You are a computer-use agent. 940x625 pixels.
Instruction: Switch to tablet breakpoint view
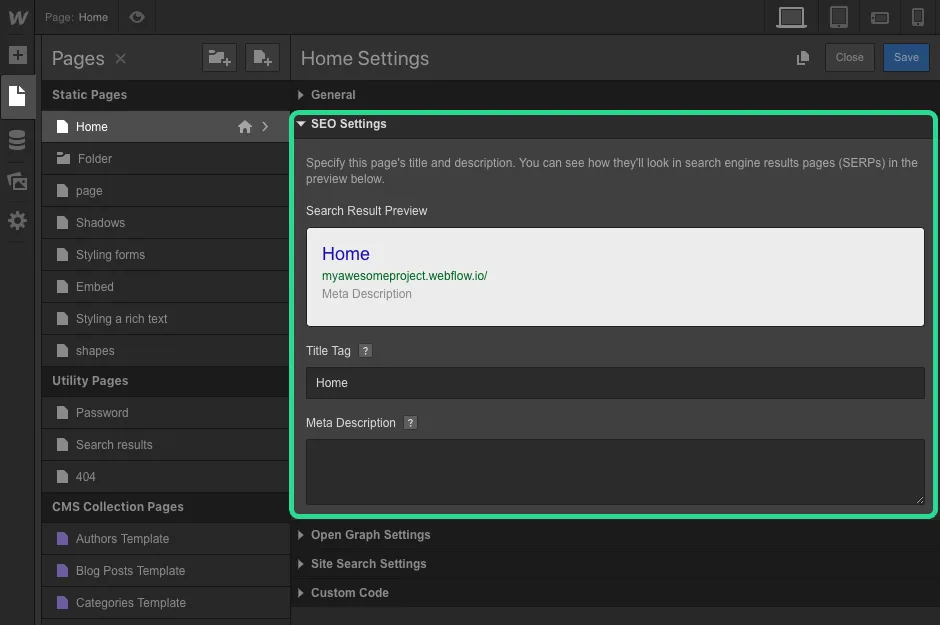pyautogui.click(x=838, y=16)
